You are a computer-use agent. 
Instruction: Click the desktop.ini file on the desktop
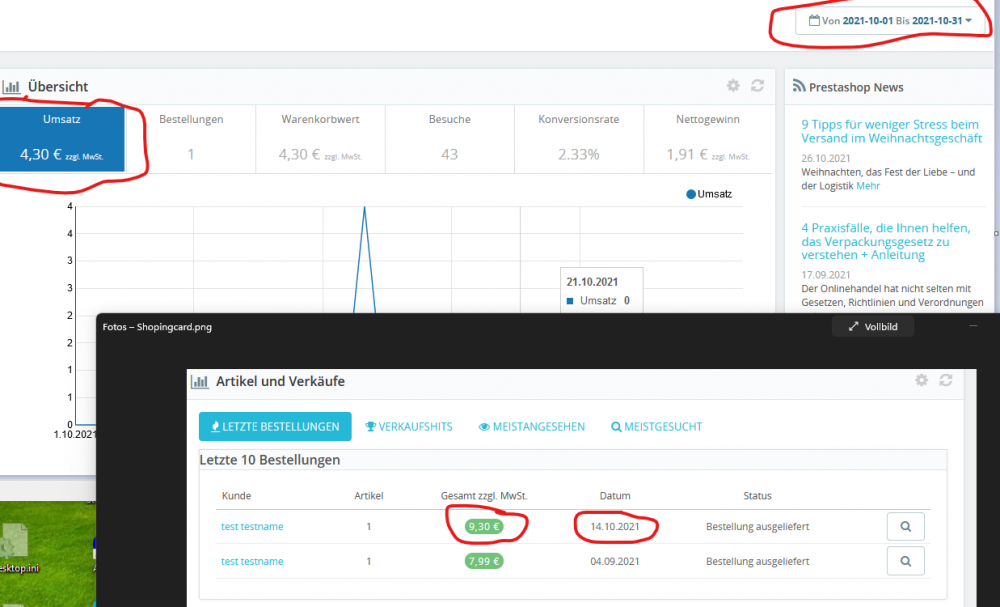pyautogui.click(x=16, y=547)
